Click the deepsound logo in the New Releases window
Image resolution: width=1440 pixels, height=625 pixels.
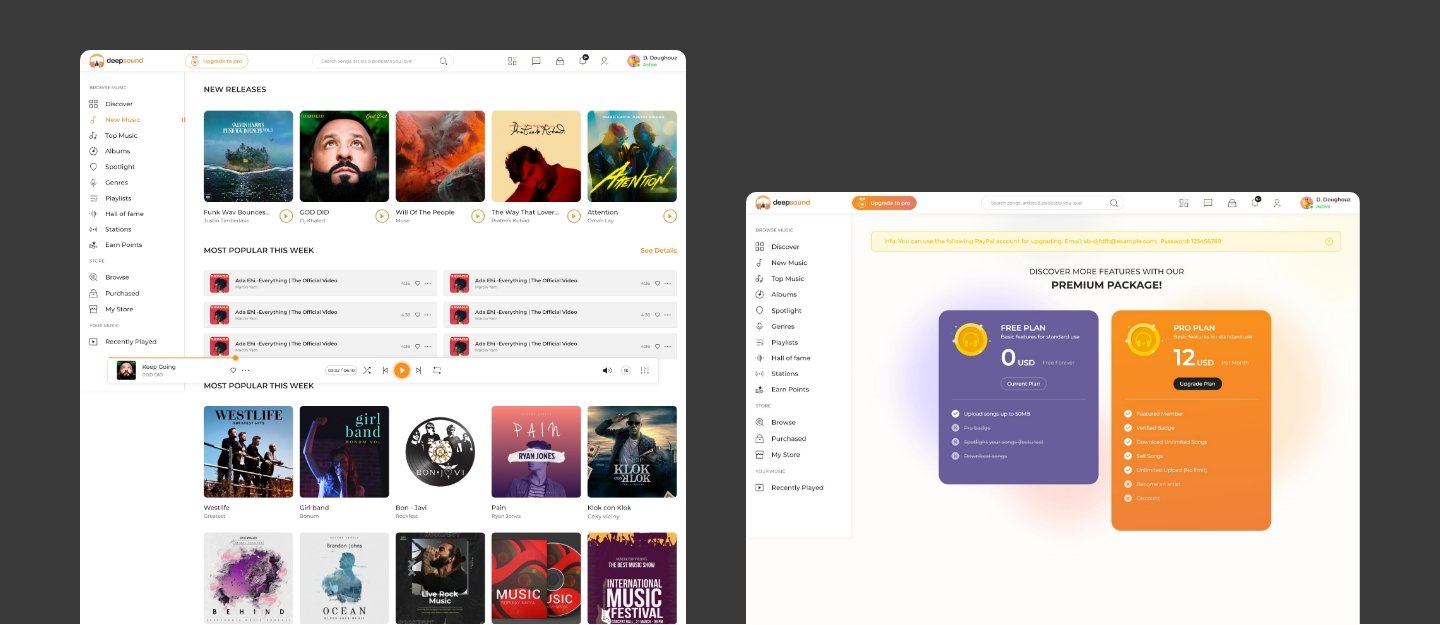tap(116, 61)
